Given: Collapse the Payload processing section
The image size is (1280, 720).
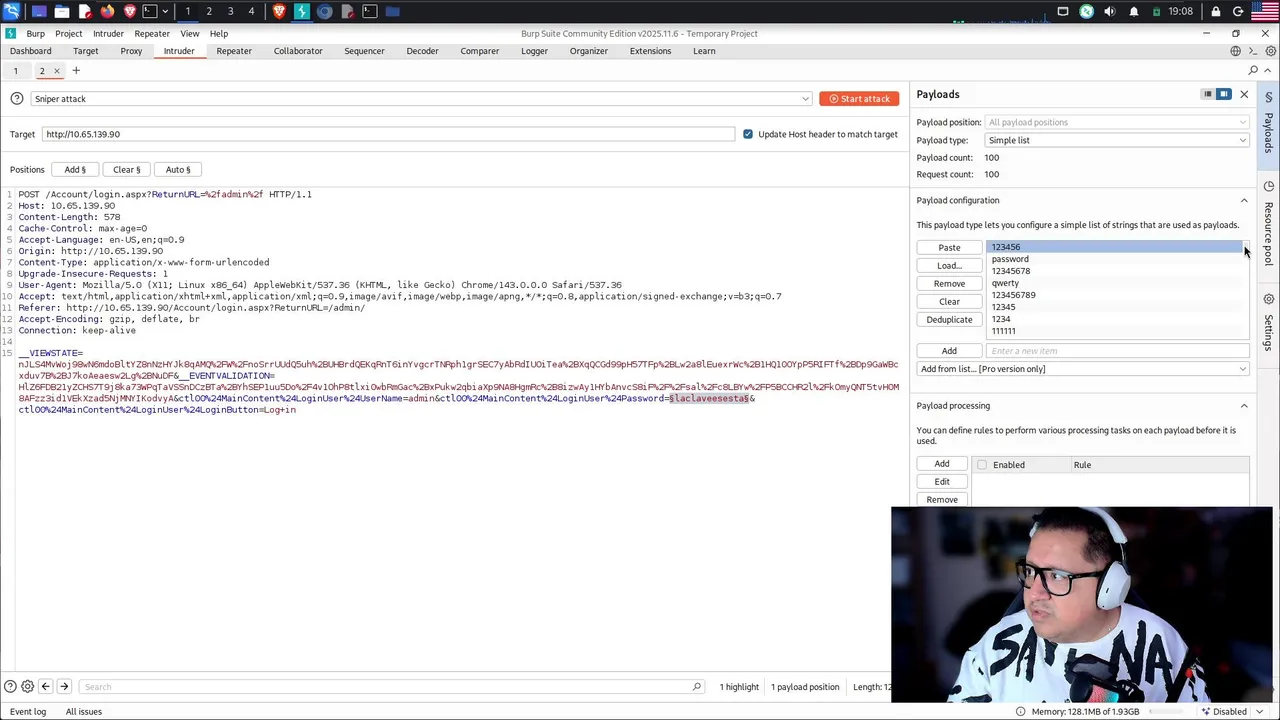Looking at the screenshot, I should tap(1244, 405).
